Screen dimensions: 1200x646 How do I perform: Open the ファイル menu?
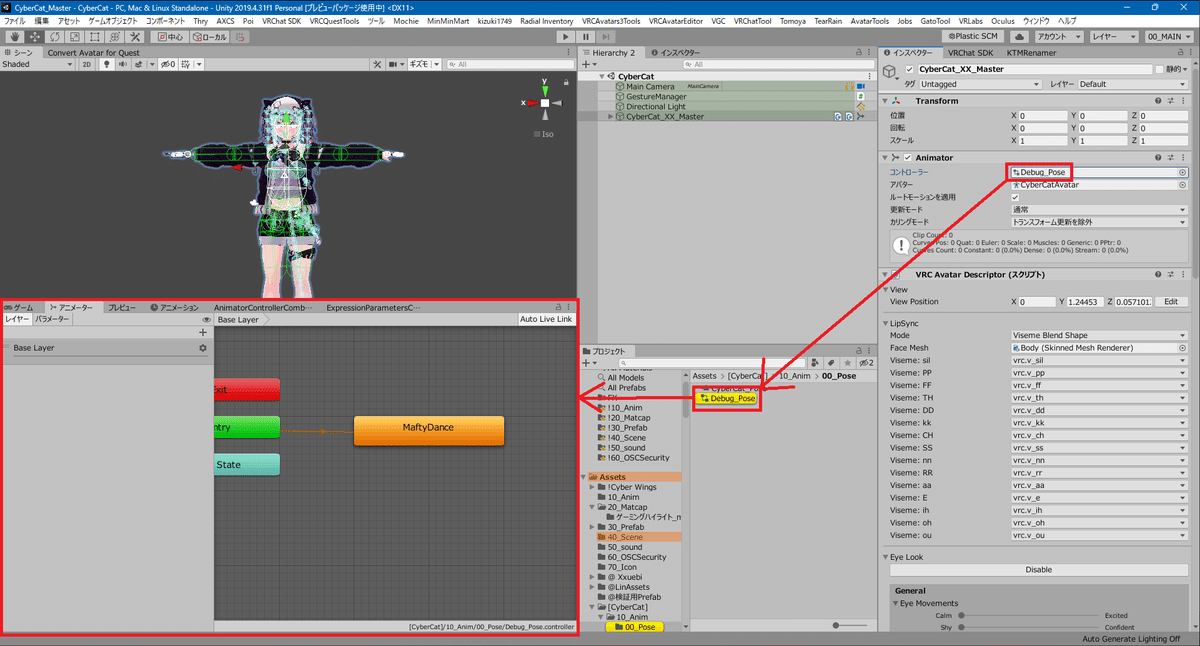point(15,20)
